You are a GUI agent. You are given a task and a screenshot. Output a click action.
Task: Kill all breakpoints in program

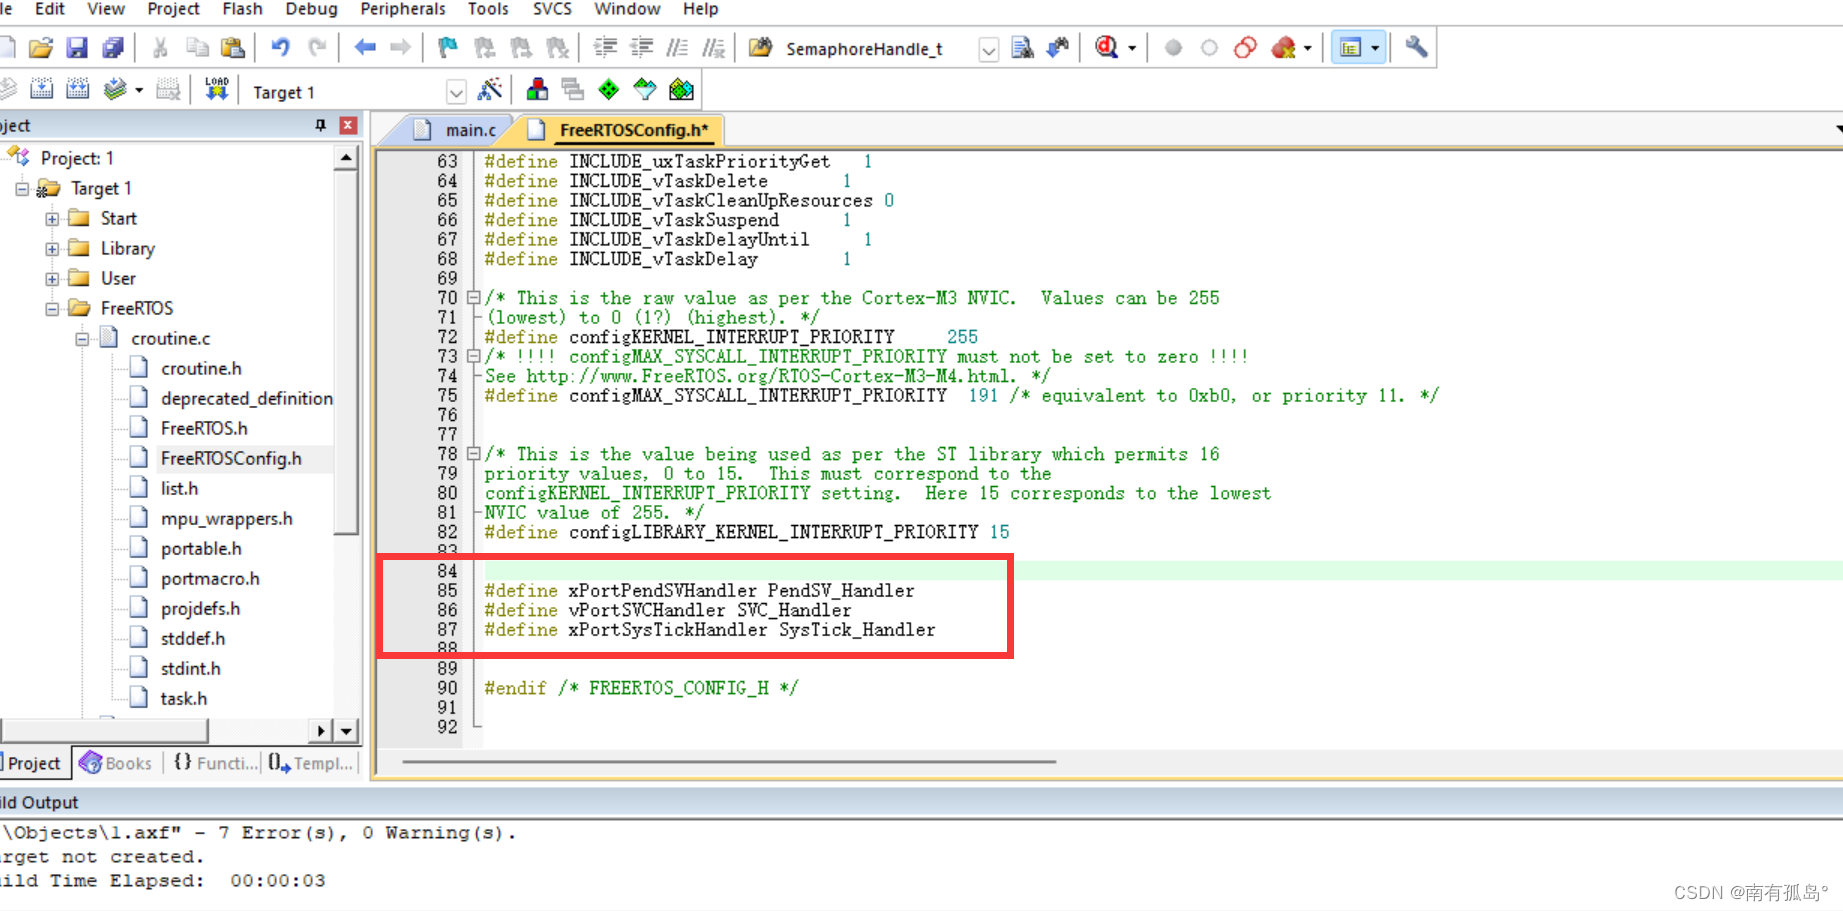coord(1285,46)
